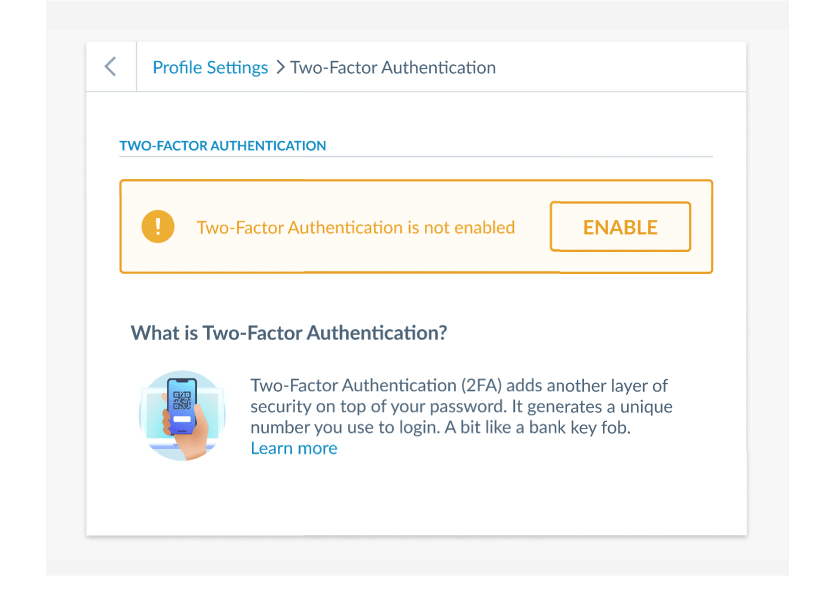
Task: Click the breadcrumb separator chevron
Action: [x=280, y=68]
